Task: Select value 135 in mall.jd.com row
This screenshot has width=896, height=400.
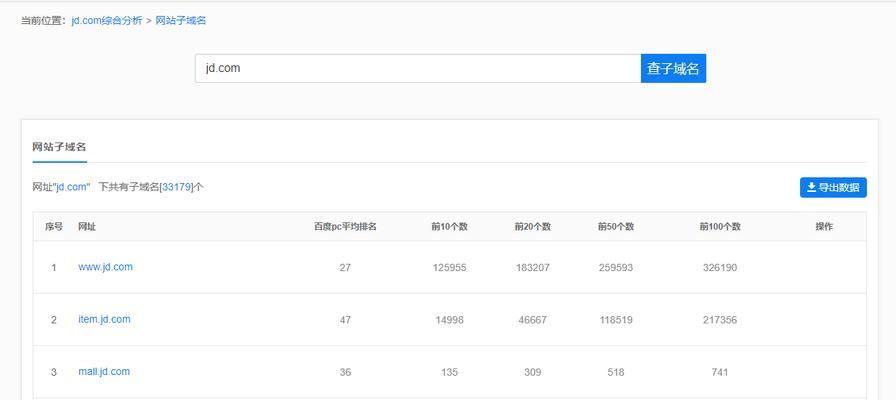Action: (450, 373)
